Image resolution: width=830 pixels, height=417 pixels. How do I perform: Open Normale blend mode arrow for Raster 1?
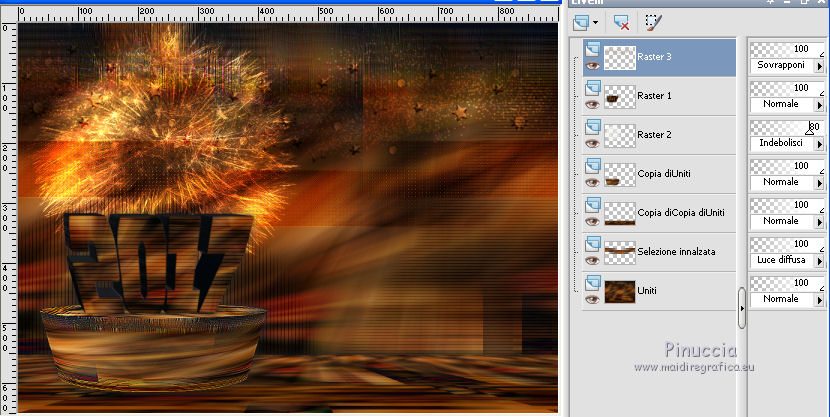819,105
